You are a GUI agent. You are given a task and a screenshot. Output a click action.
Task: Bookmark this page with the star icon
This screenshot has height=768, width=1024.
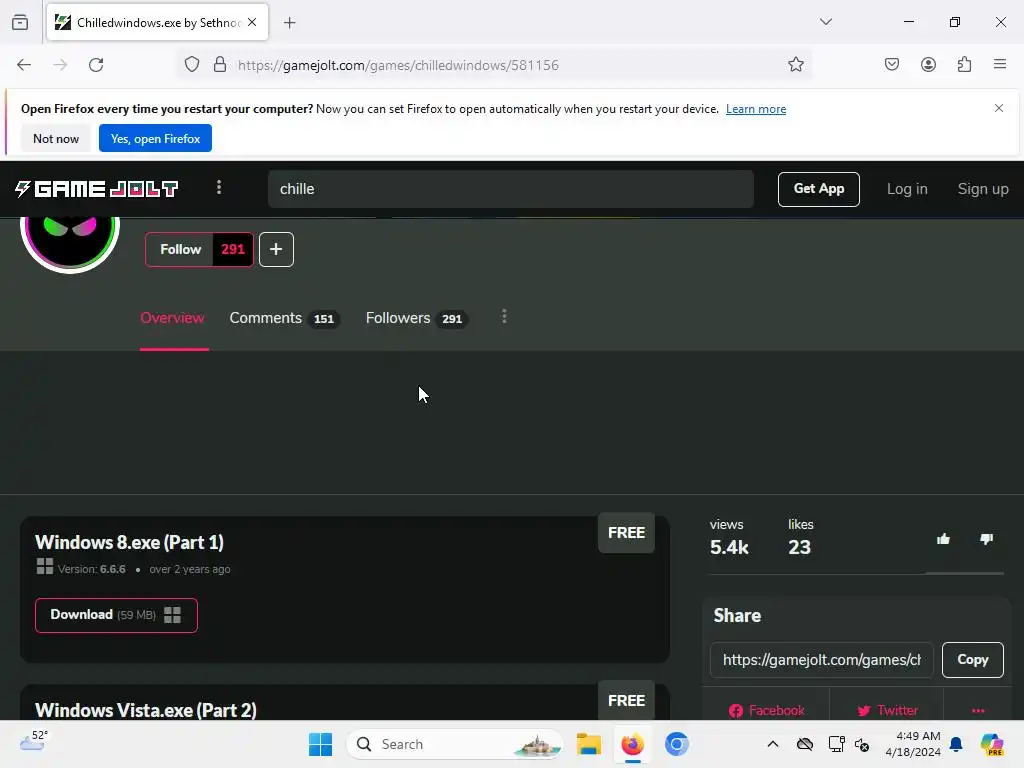(795, 65)
